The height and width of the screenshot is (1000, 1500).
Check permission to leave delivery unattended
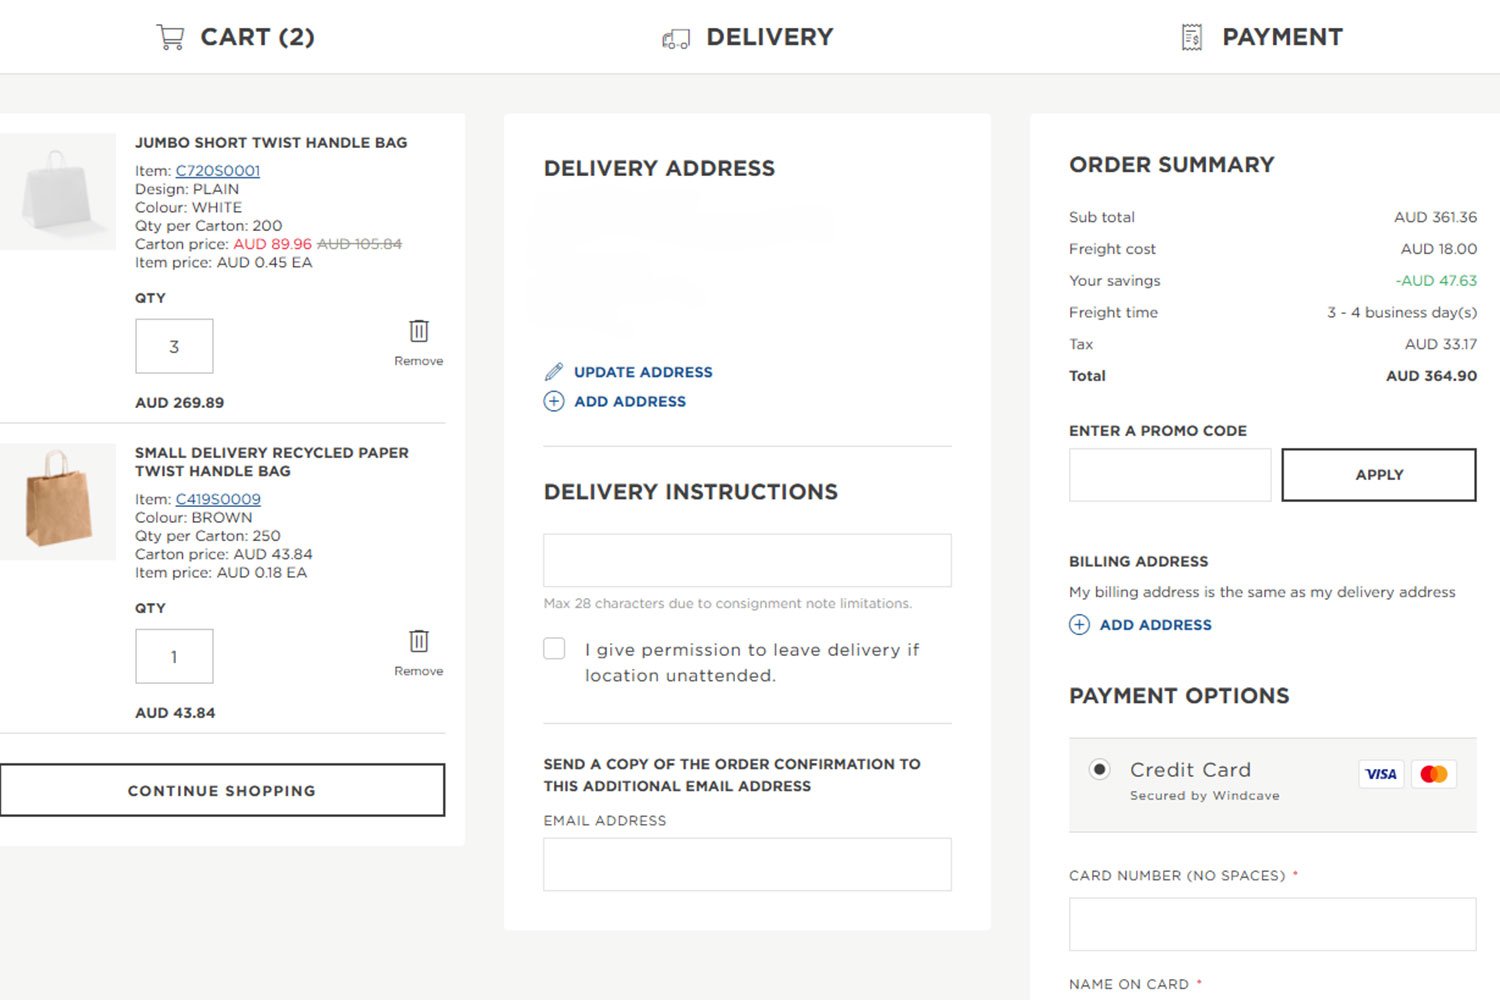(x=554, y=649)
